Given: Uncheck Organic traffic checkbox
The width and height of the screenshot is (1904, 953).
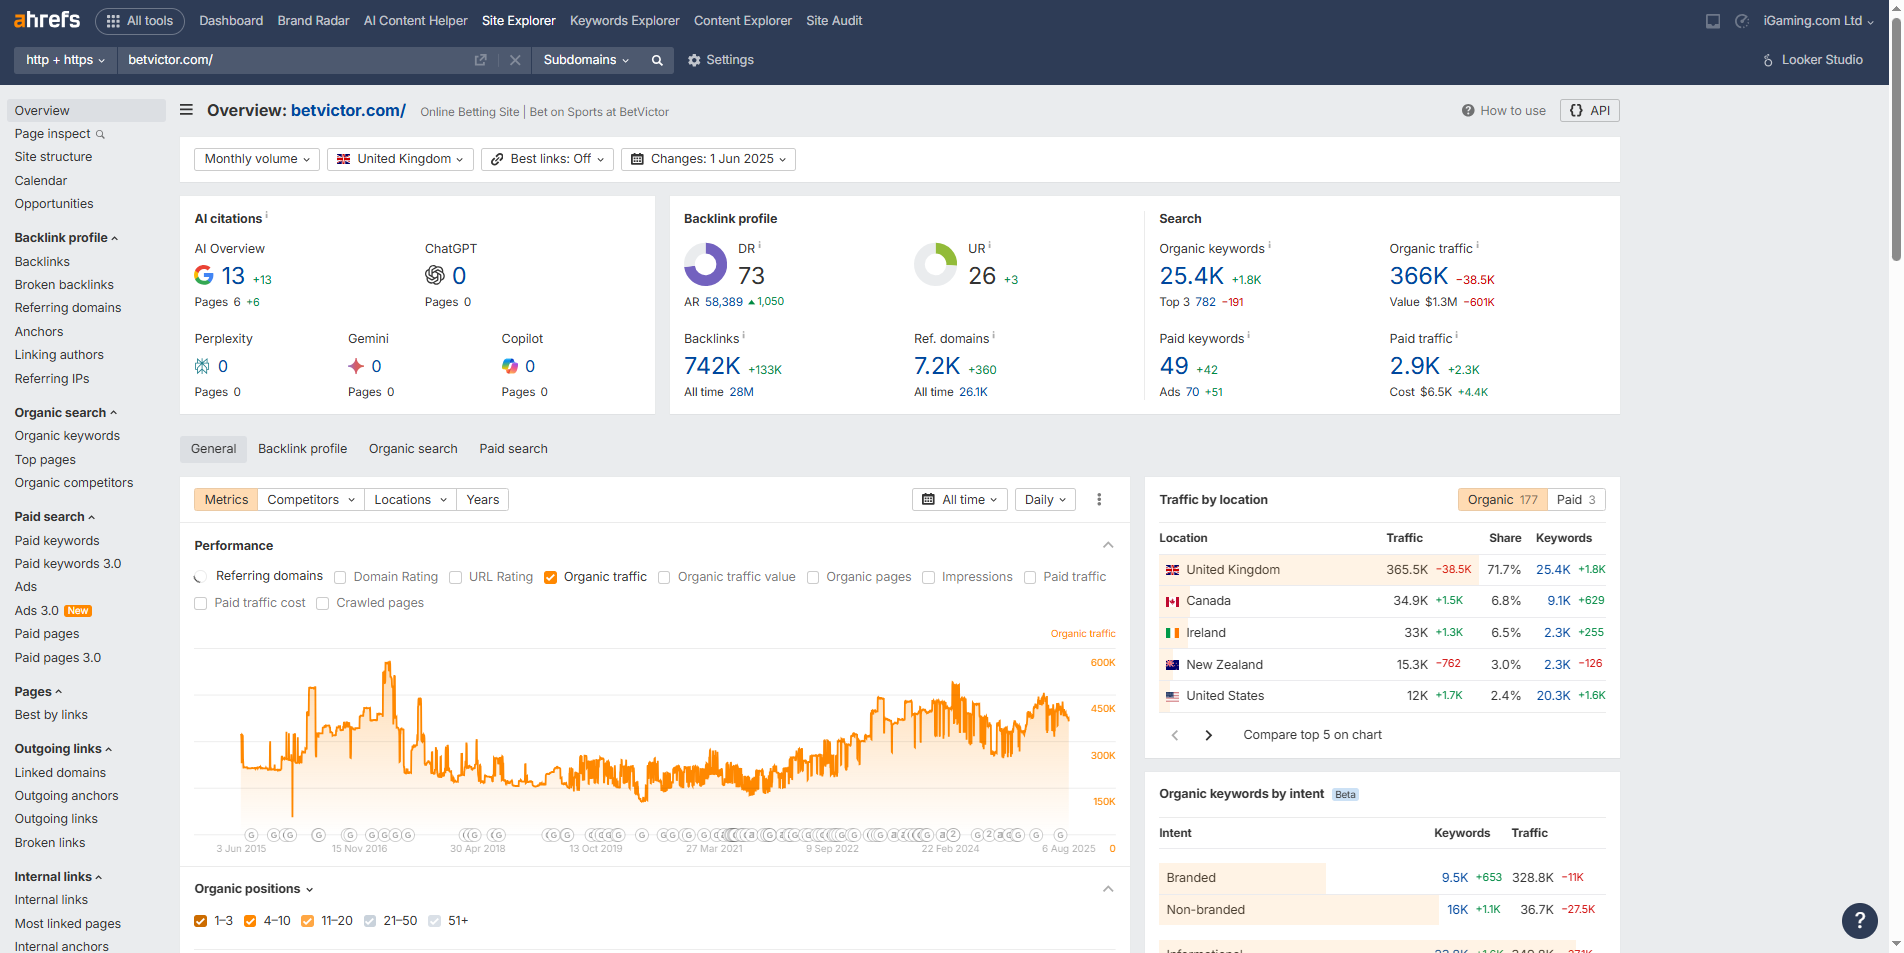Looking at the screenshot, I should pos(550,577).
